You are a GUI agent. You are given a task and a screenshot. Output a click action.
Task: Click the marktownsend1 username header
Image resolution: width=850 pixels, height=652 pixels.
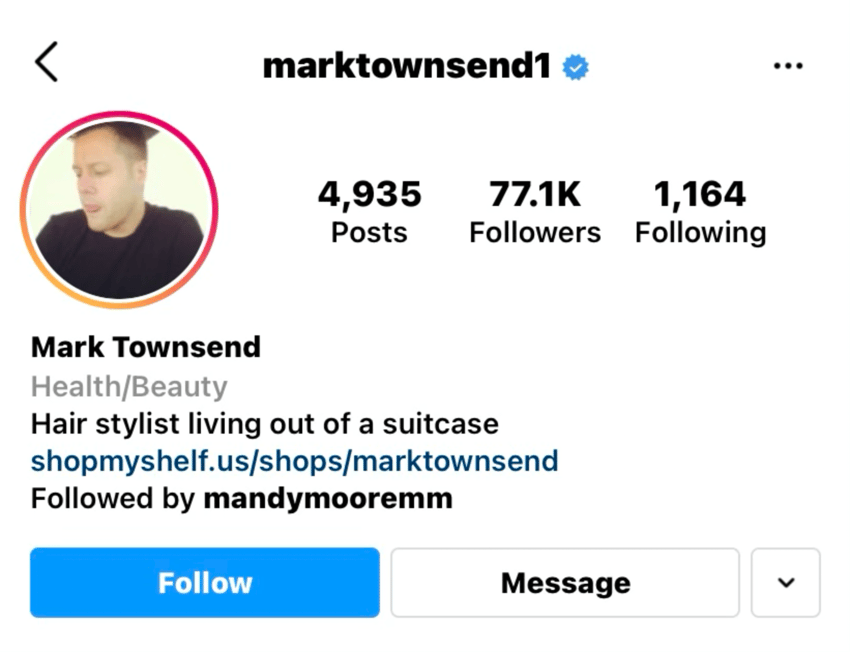407,66
